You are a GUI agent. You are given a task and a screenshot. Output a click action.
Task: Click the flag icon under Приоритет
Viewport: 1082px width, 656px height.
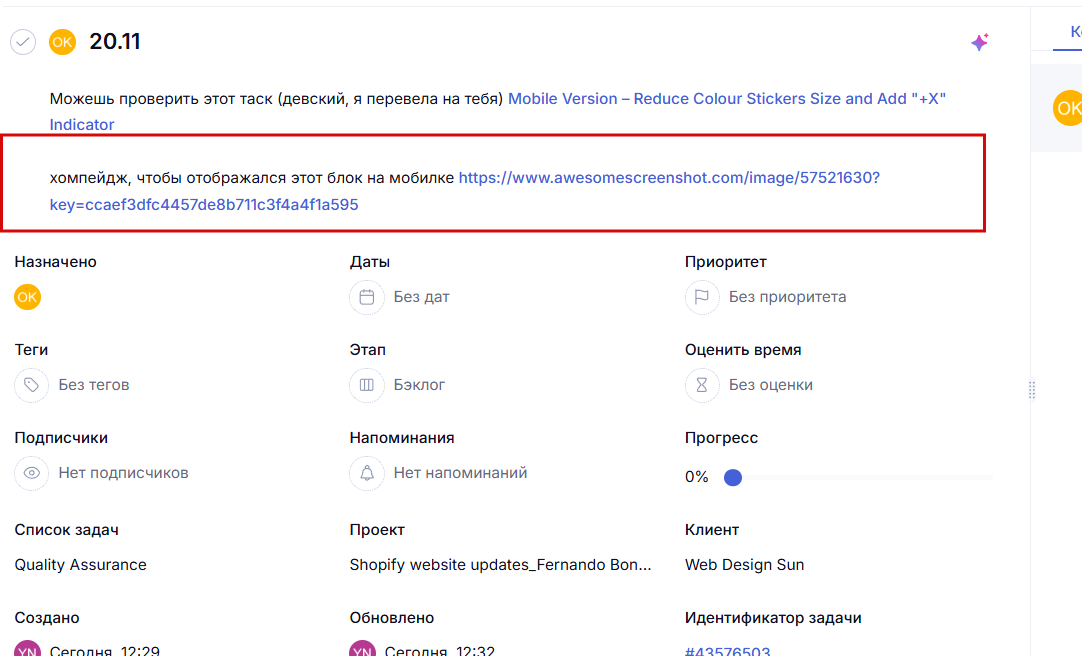click(x=702, y=297)
